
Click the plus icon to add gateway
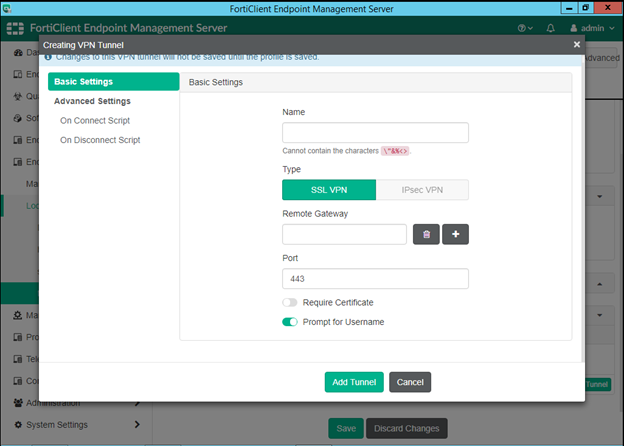[x=455, y=234]
